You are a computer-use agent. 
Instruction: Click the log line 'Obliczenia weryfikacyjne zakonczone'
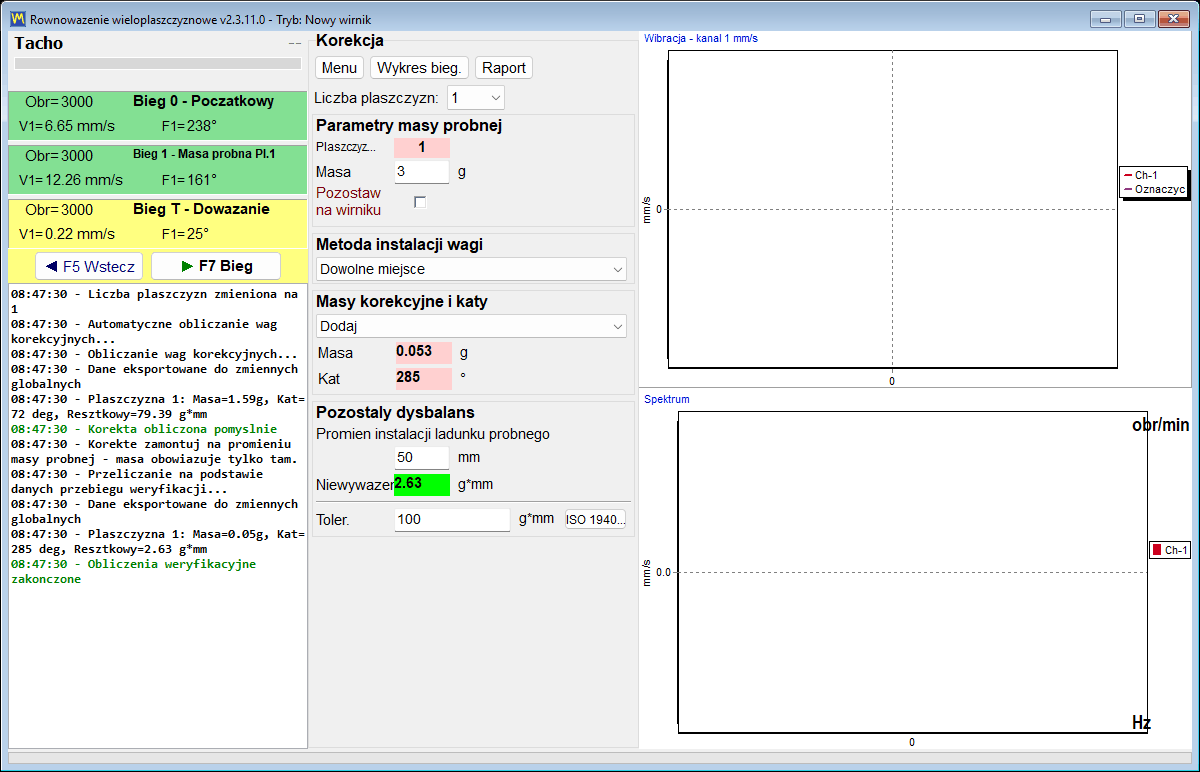(134, 572)
